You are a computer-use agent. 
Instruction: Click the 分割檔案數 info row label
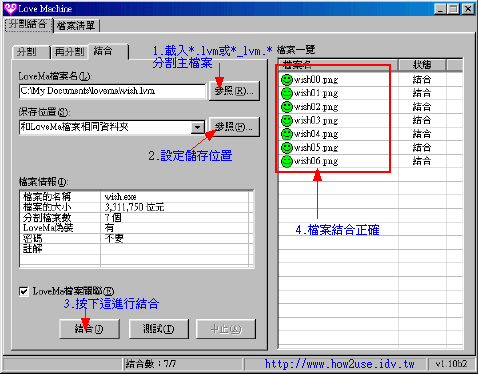point(47,218)
